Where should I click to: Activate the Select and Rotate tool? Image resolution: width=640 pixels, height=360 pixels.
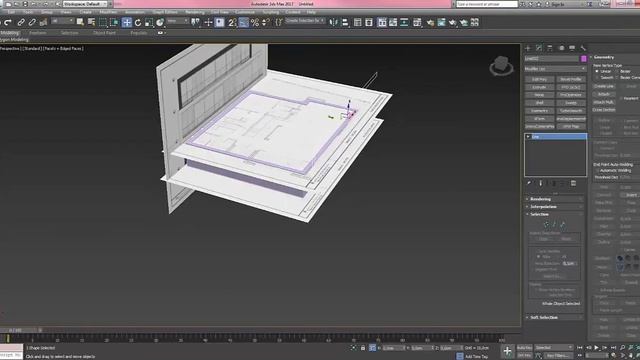click(138, 22)
